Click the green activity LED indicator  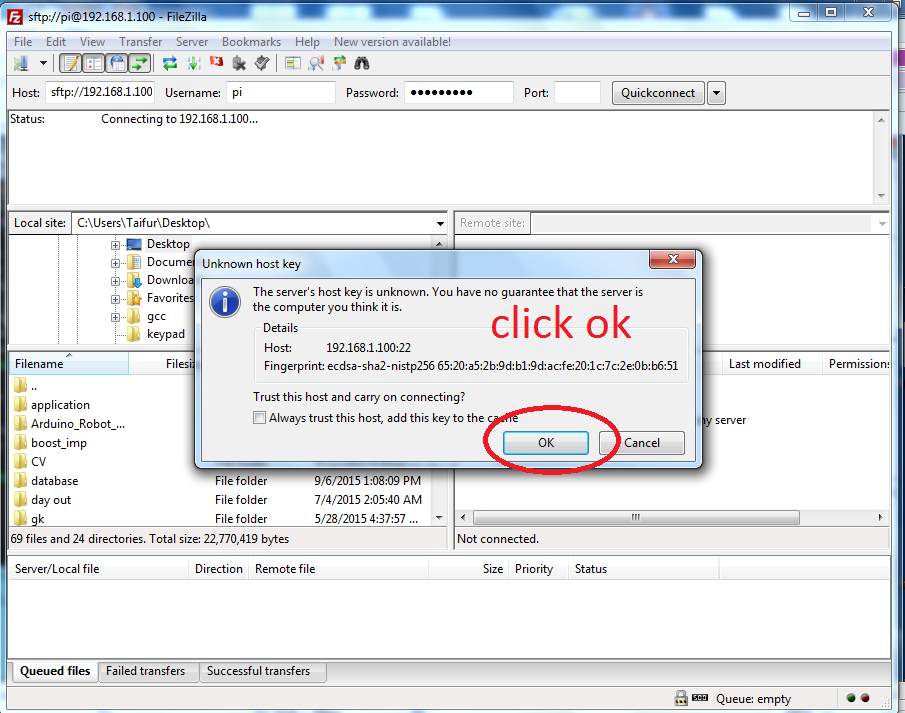click(851, 698)
